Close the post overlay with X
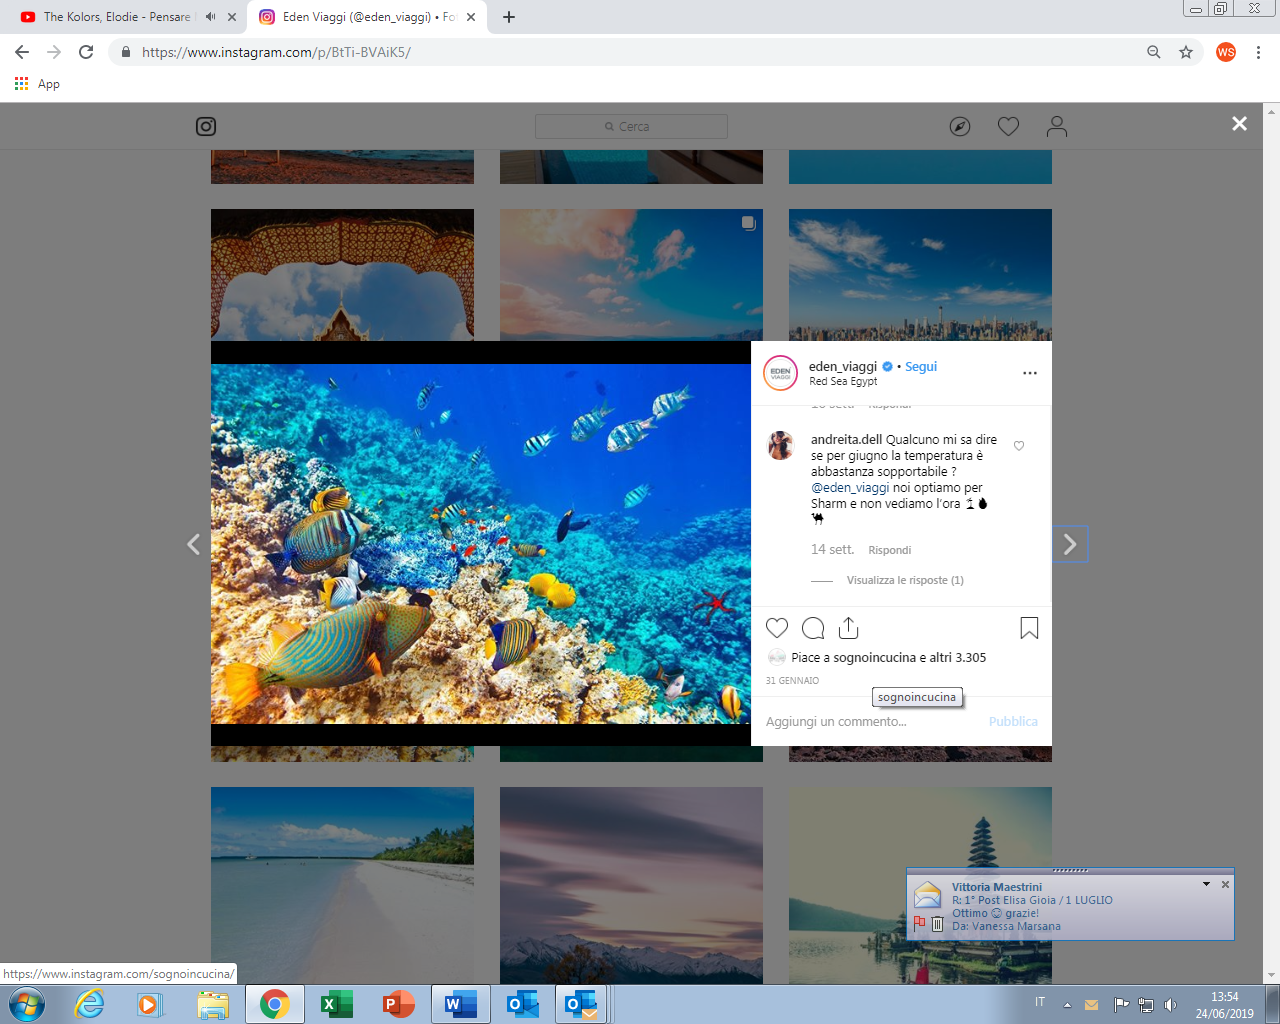The image size is (1280, 1024). pos(1239,123)
